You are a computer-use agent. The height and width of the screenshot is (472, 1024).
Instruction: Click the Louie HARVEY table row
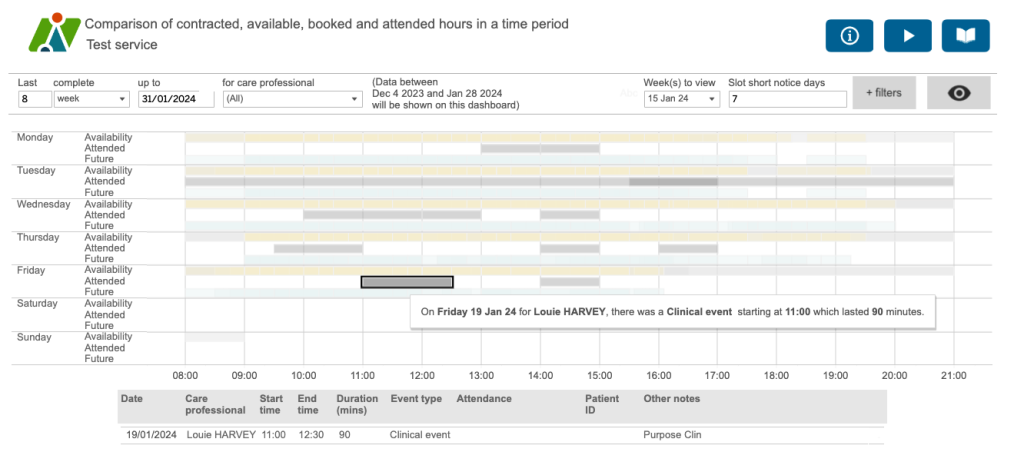tap(500, 435)
